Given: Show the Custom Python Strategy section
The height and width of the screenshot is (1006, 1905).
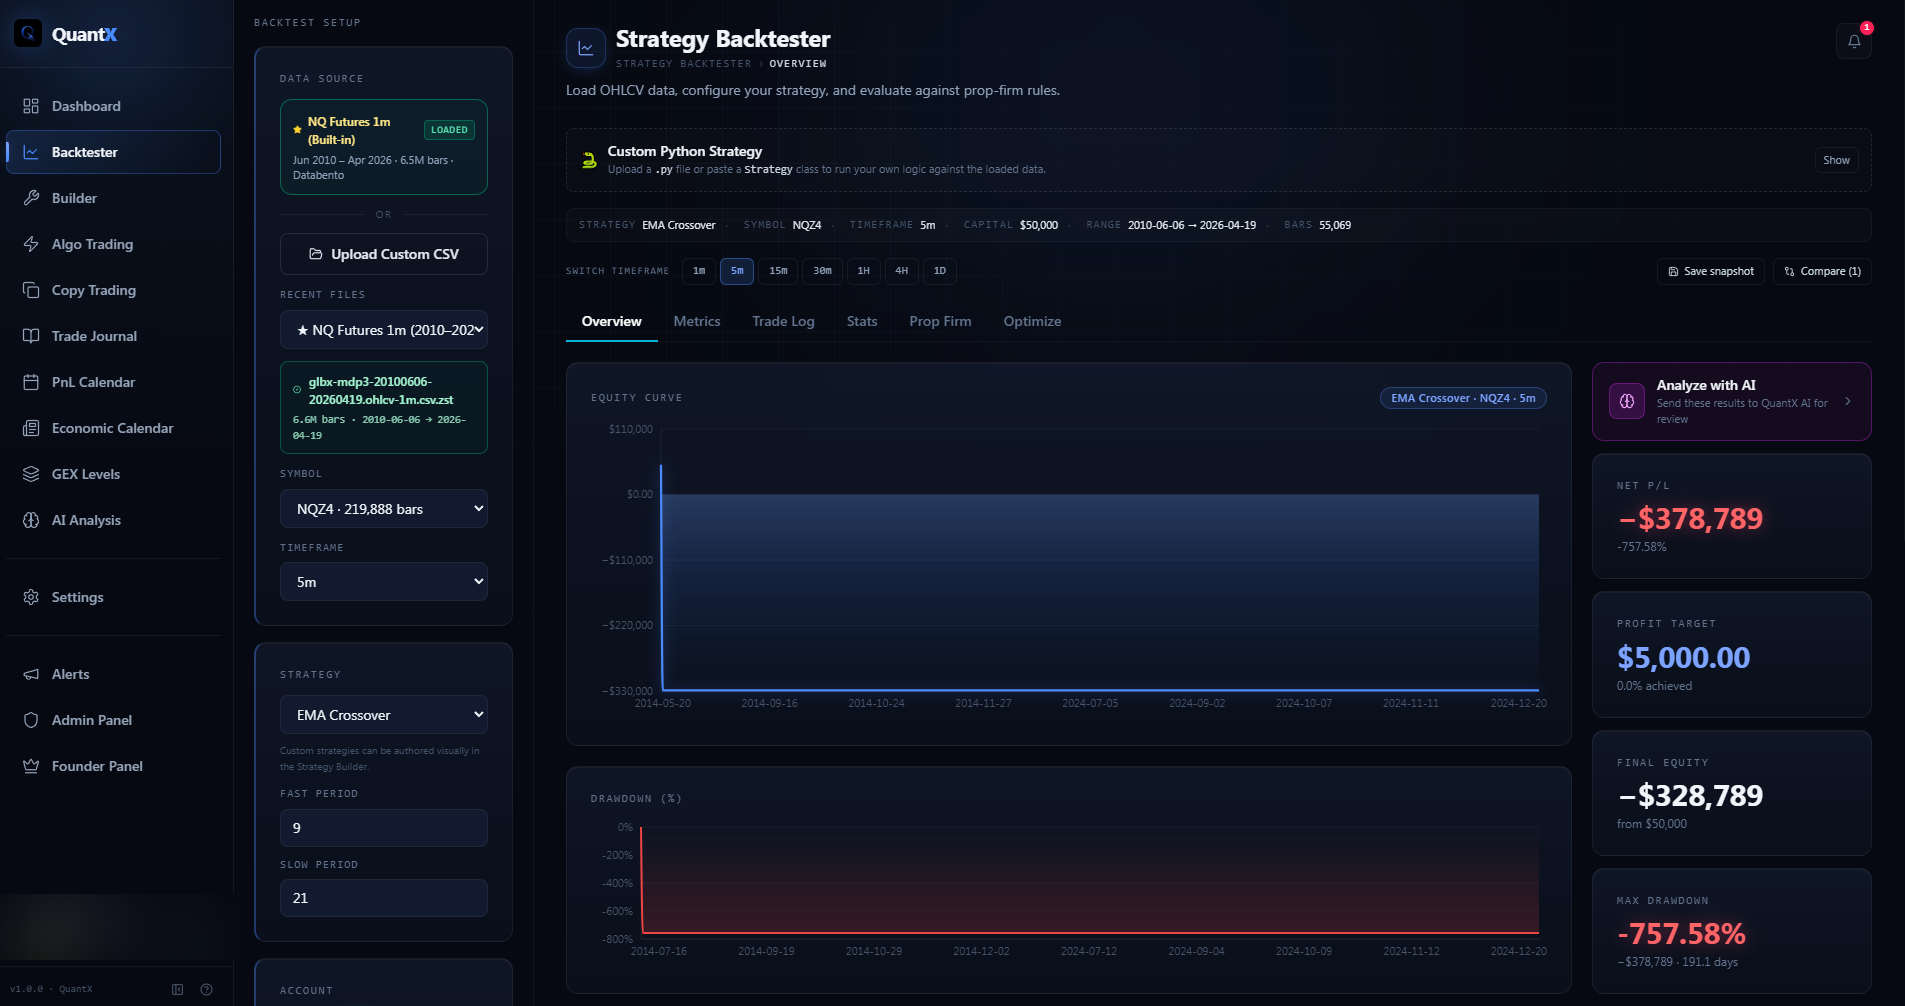Looking at the screenshot, I should click(x=1836, y=160).
